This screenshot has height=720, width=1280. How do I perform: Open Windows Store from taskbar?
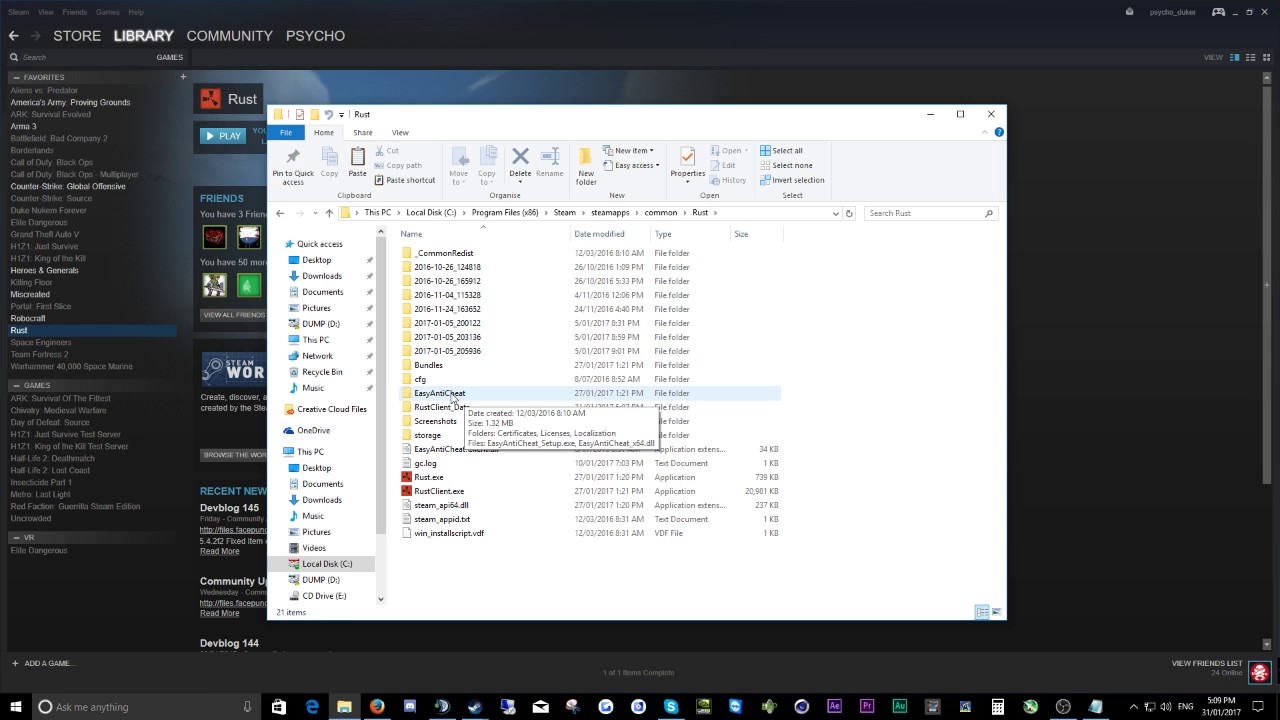[x=279, y=707]
